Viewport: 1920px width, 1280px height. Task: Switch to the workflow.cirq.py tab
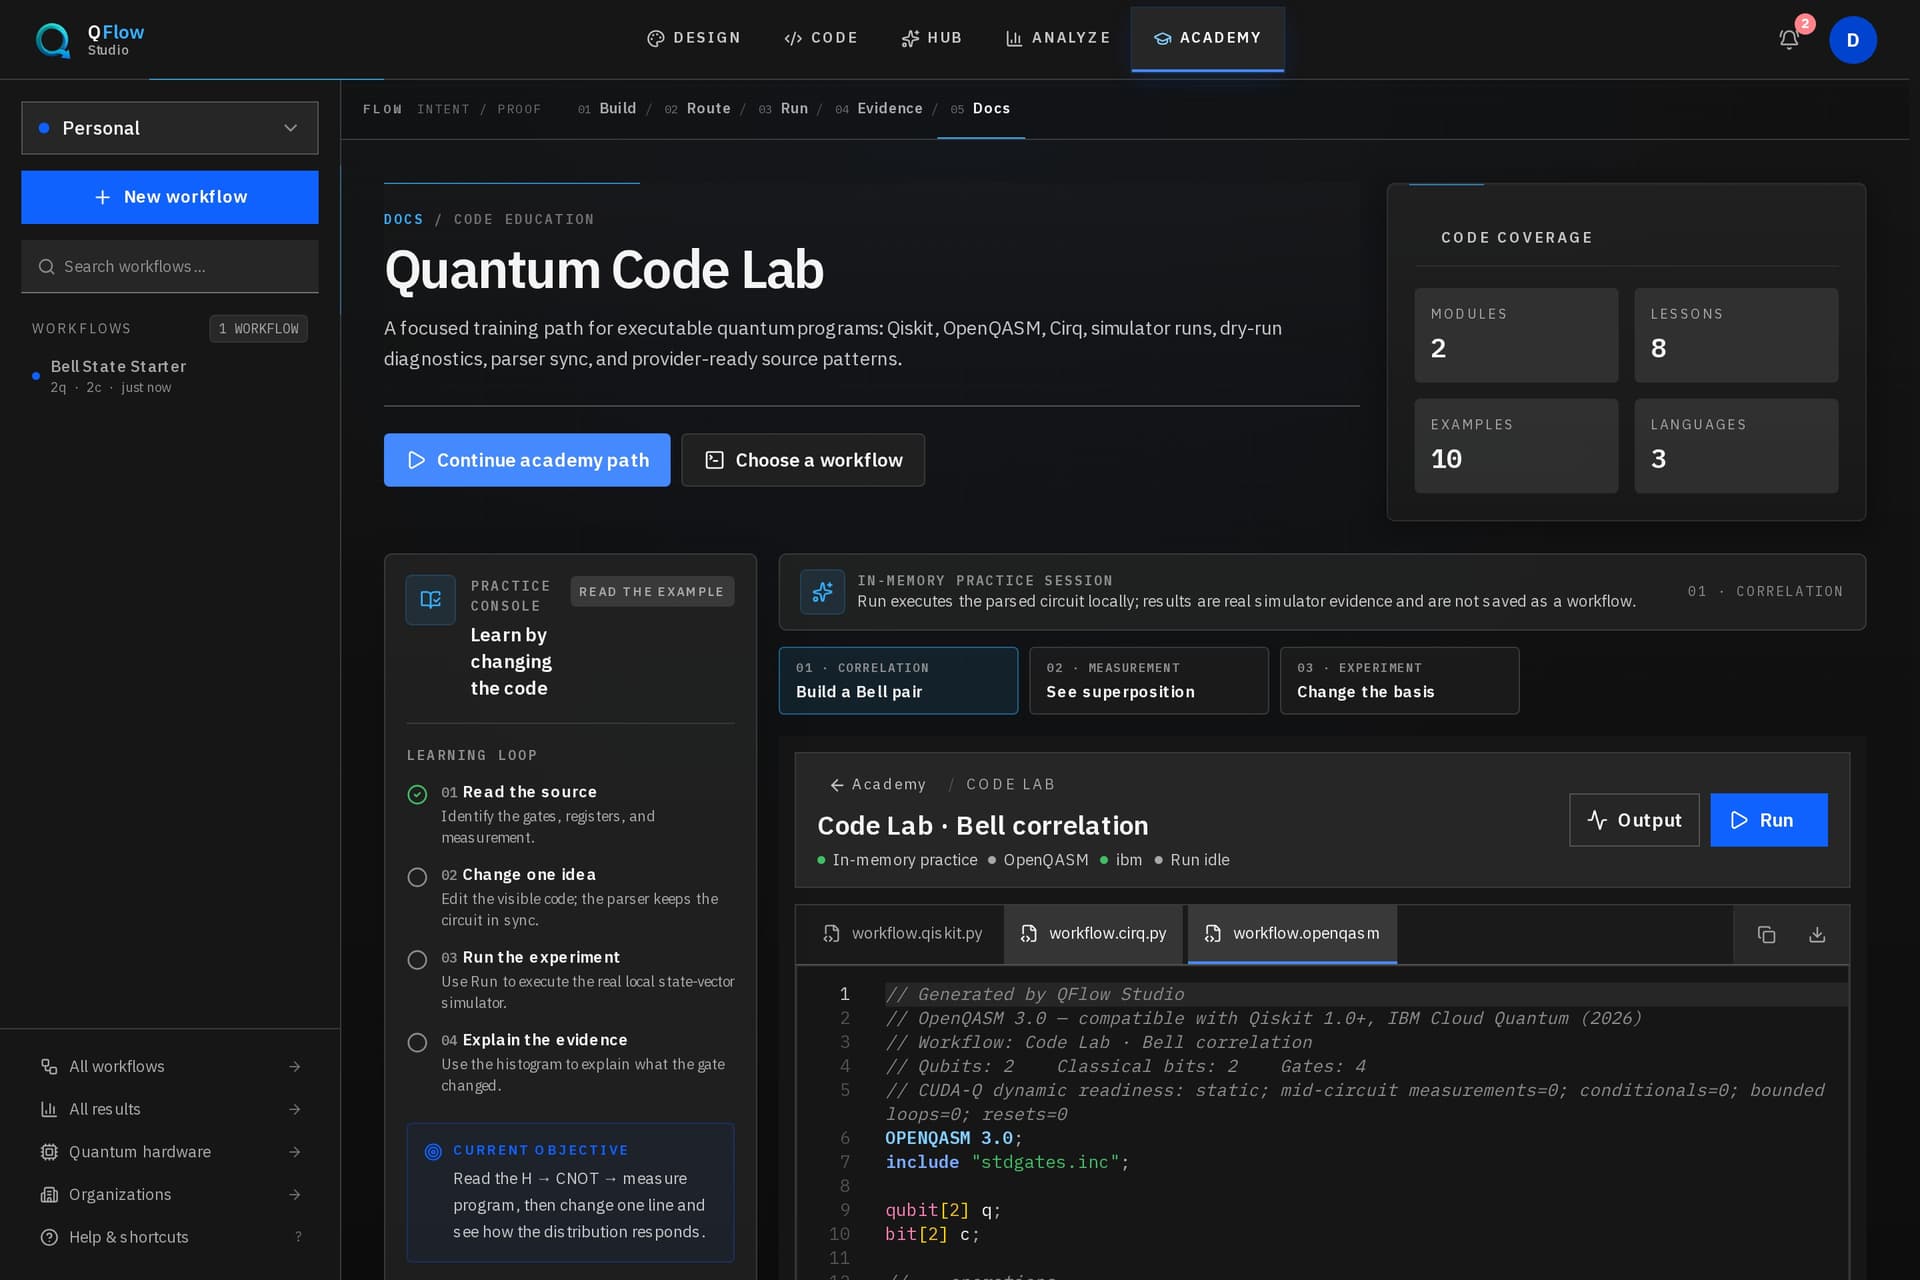tap(1093, 933)
